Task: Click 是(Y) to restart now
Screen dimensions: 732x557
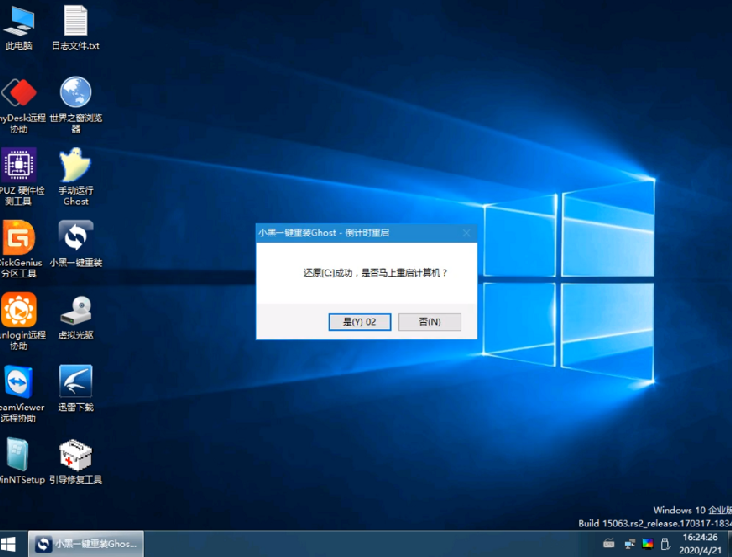Action: click(359, 321)
